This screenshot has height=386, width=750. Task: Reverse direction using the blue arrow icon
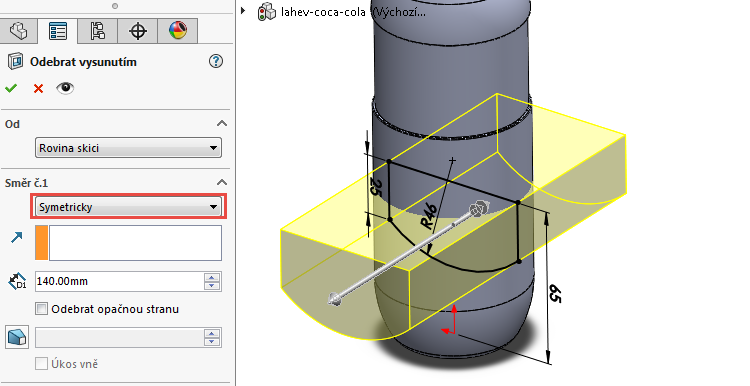pyautogui.click(x=17, y=237)
